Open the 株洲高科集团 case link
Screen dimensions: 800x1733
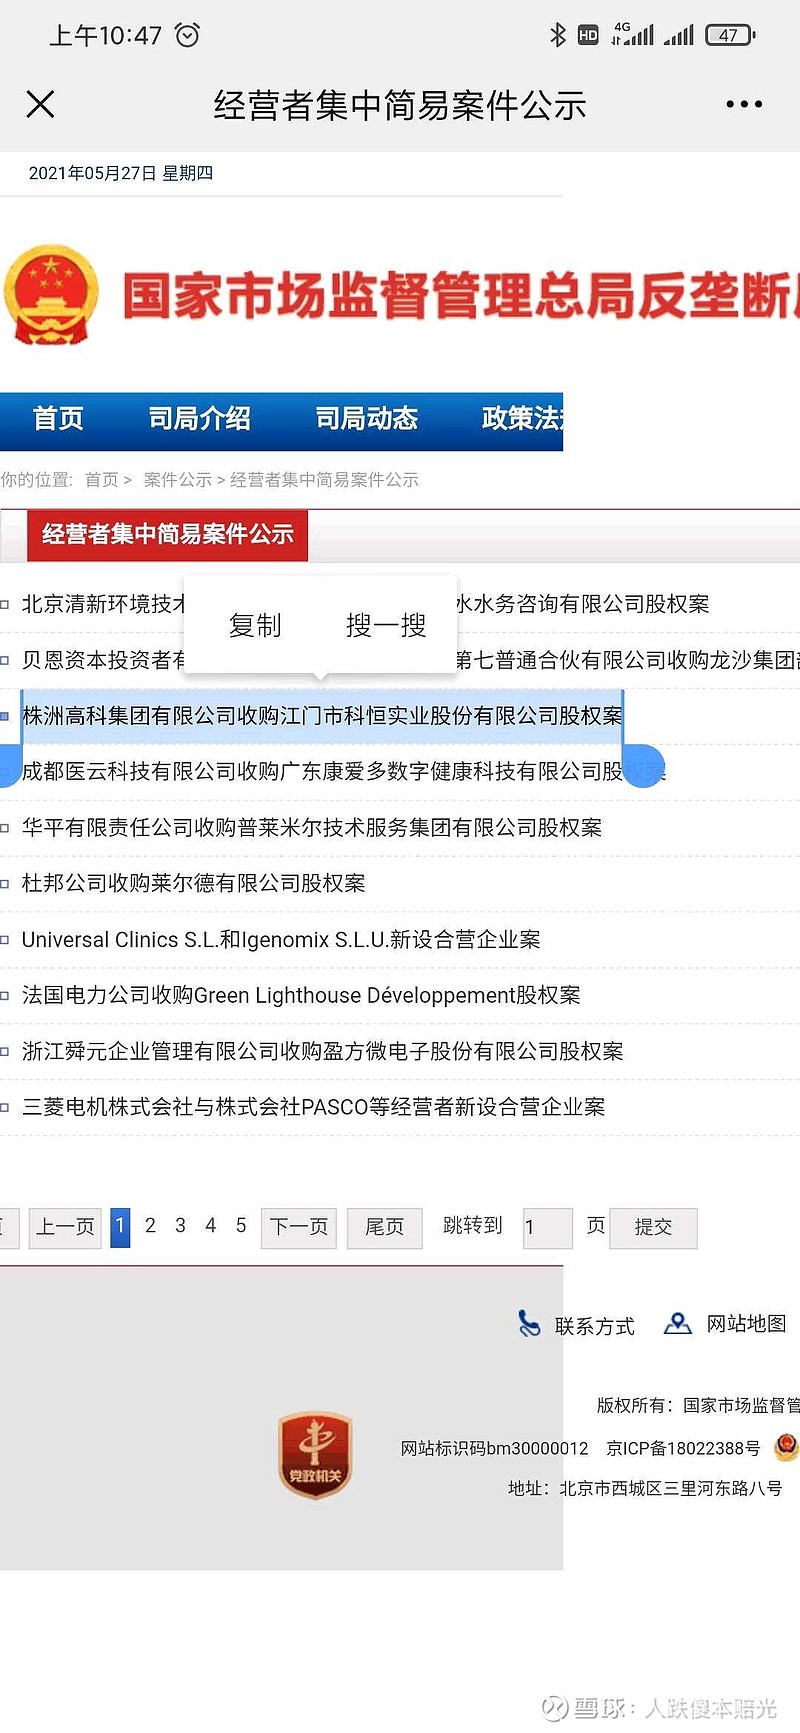[322, 716]
